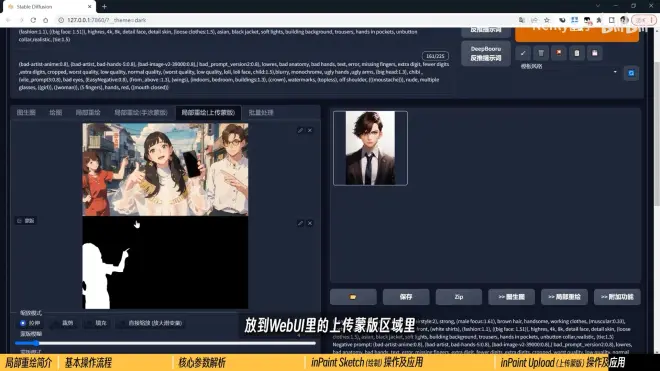Remove the uploaded mask image with X
This screenshot has width=660, height=371.
pos(310,223)
